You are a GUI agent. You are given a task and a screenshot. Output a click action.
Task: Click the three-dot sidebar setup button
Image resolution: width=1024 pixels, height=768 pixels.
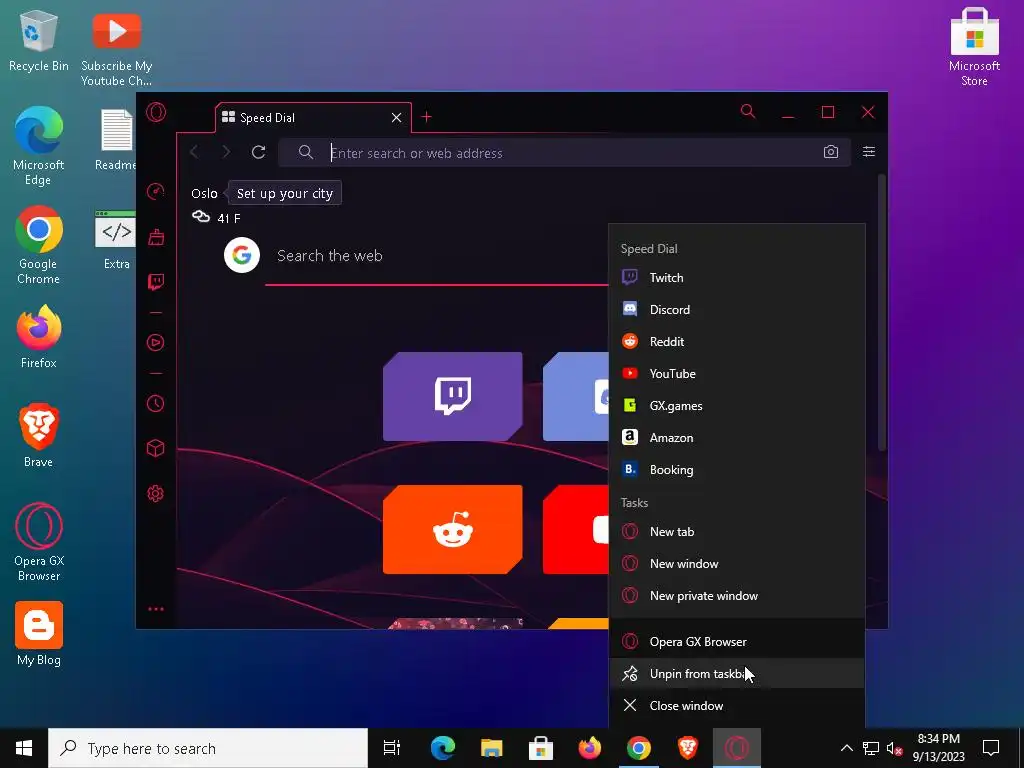point(155,609)
